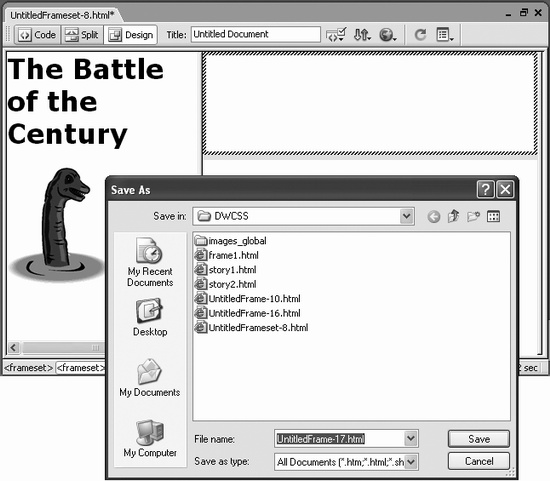This screenshot has width=550, height=481.
Task: Open the View options icon
Action: click(x=444, y=34)
